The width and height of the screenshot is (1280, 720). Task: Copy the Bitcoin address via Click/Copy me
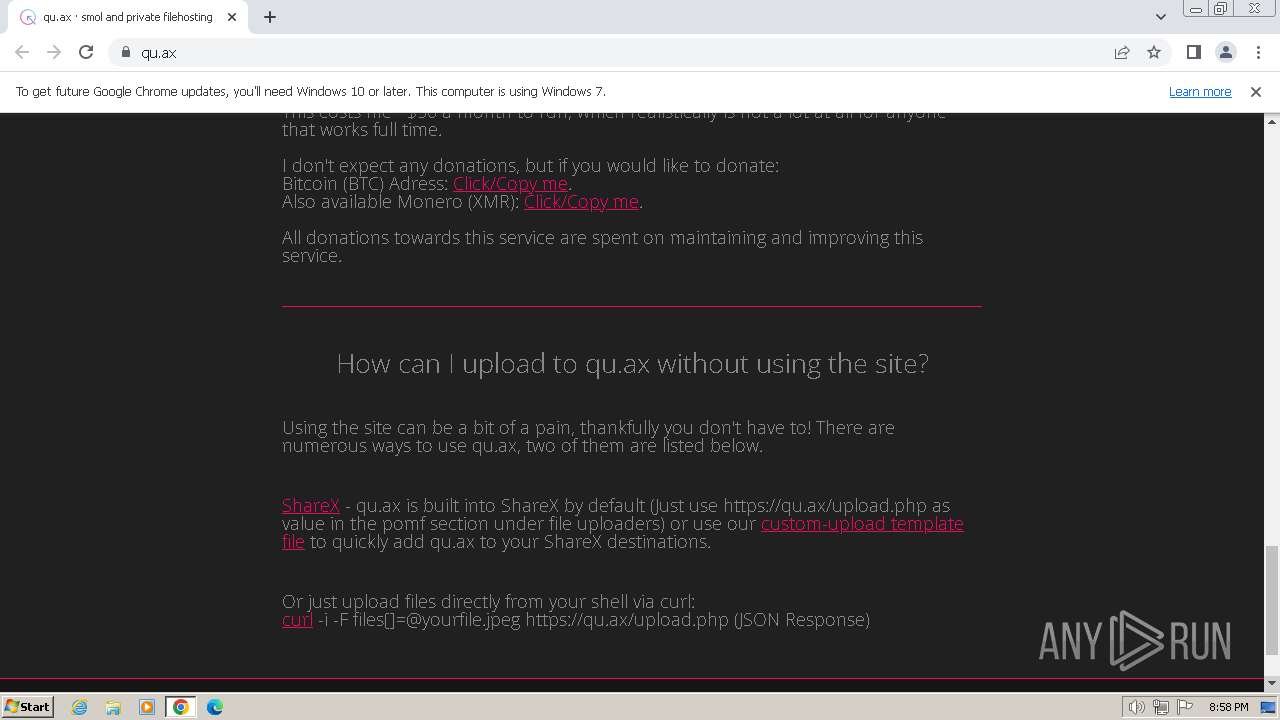pyautogui.click(x=510, y=183)
